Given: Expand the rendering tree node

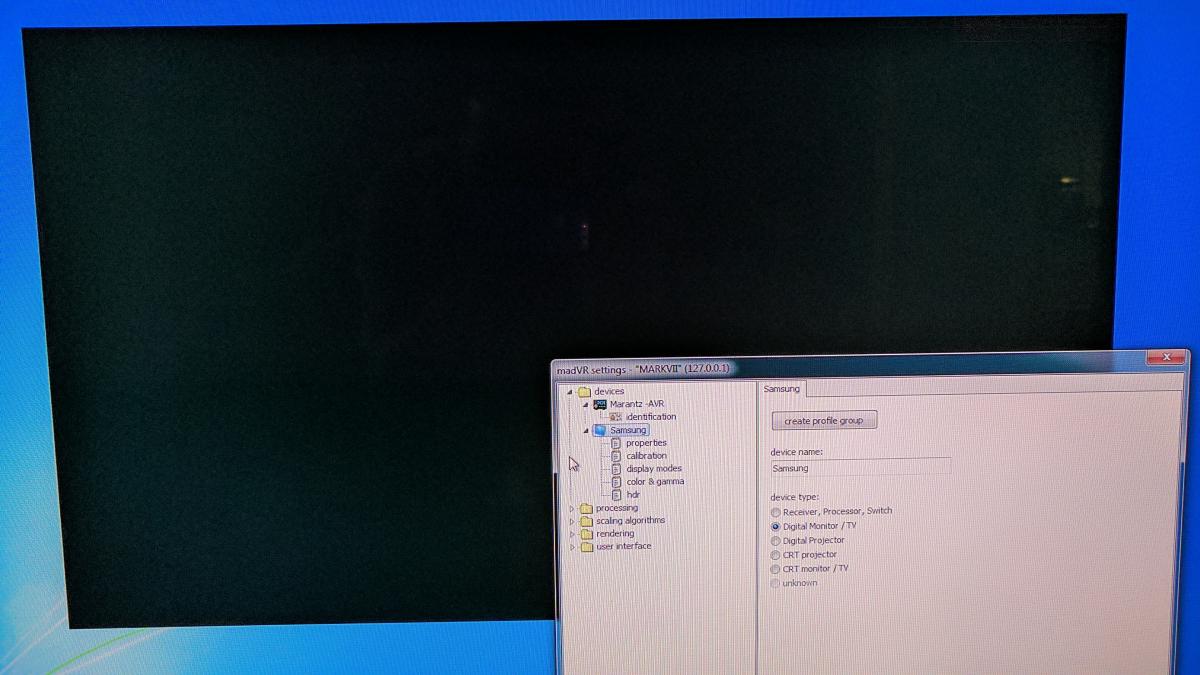Looking at the screenshot, I should 572,534.
